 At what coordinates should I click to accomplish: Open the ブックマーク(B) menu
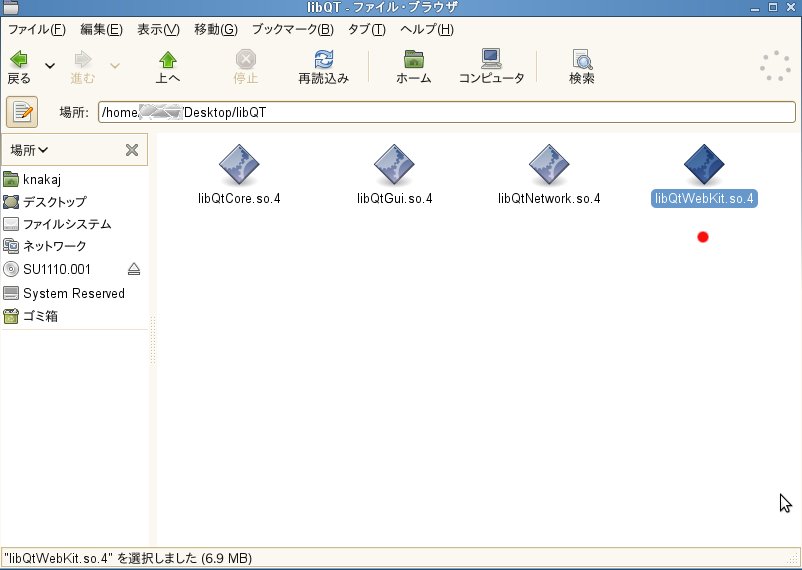293,30
